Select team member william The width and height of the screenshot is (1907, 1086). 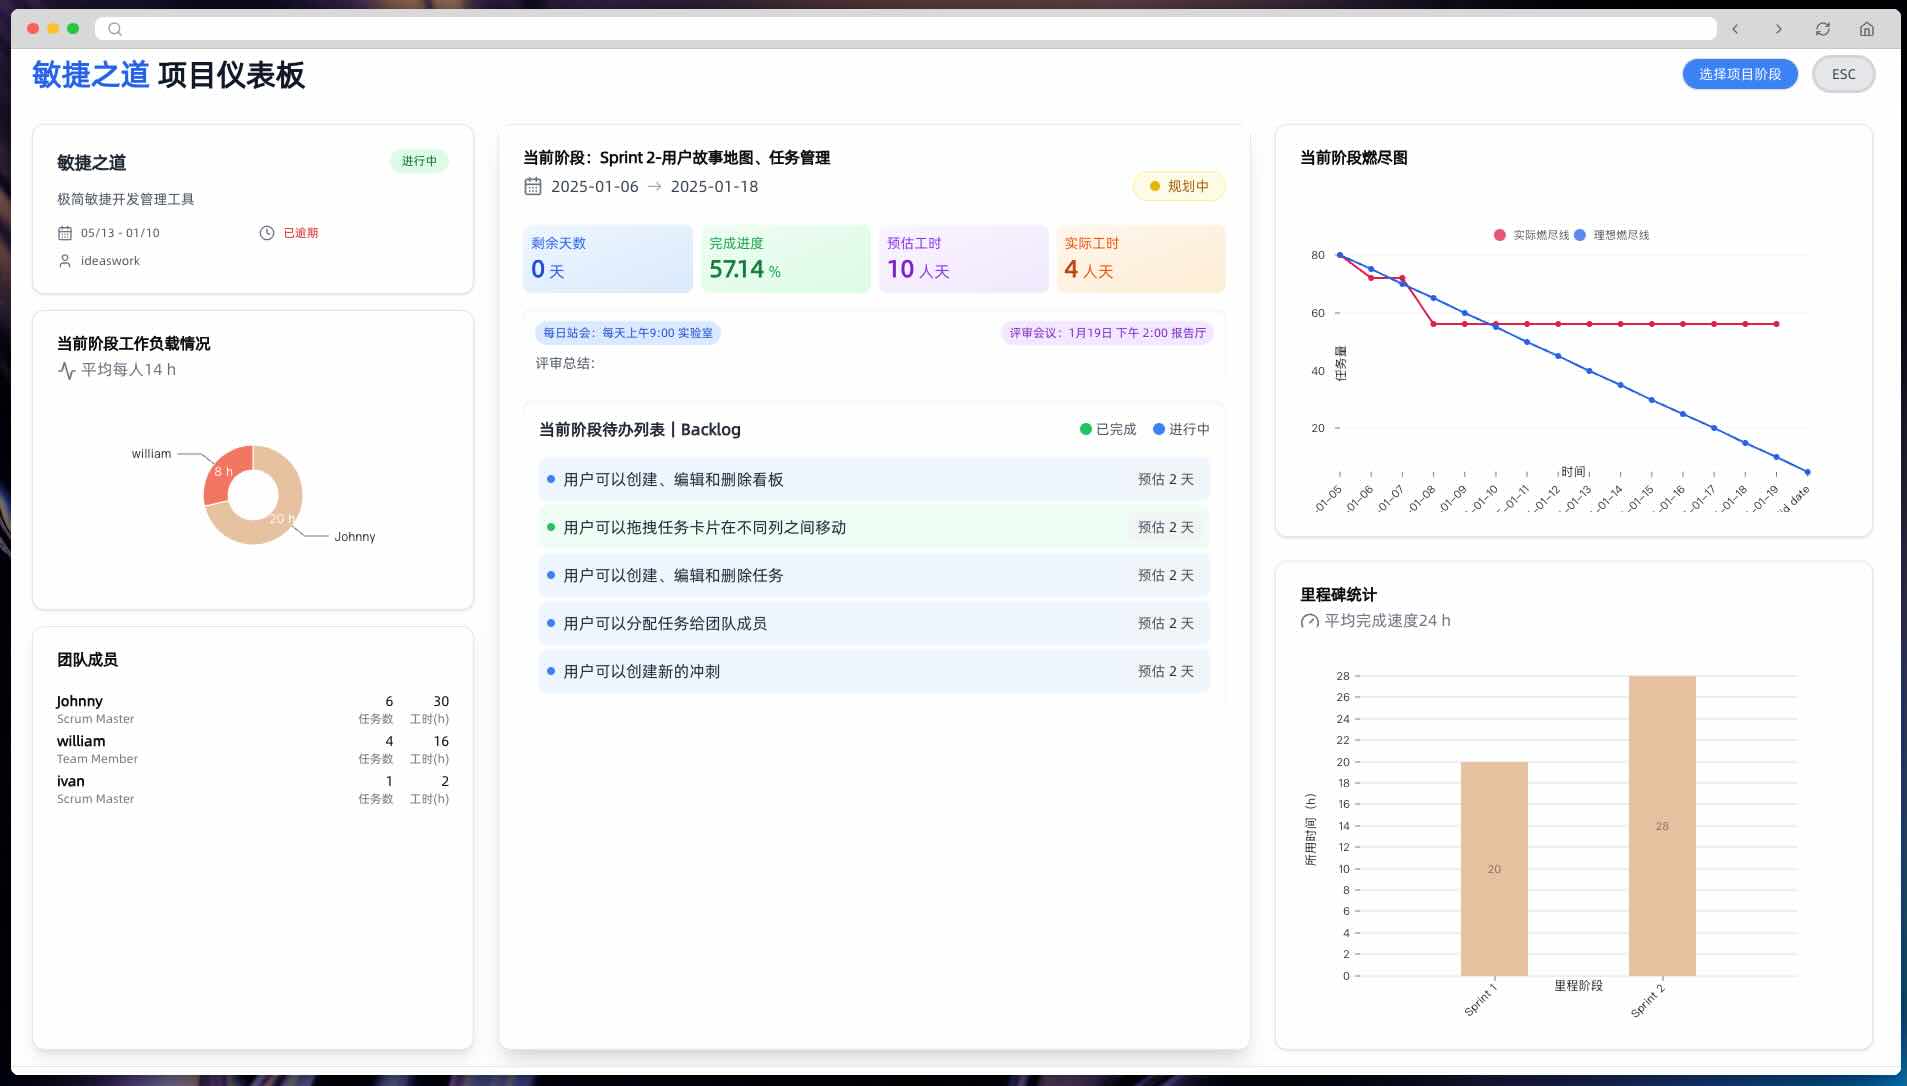(x=253, y=749)
